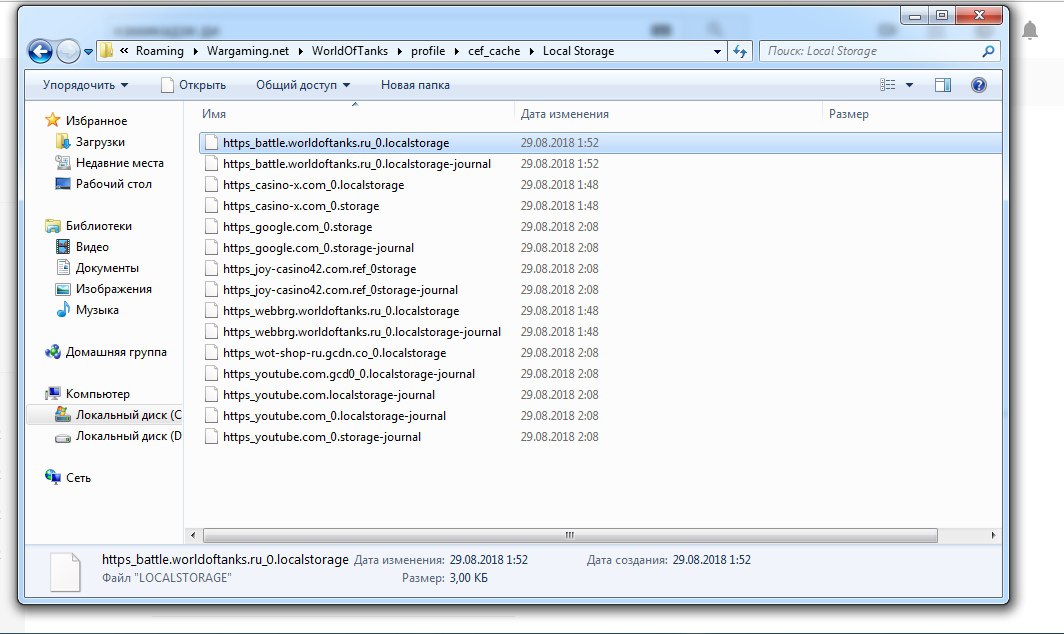Open the view options dropdown arrow
1064x634 pixels.
click(909, 85)
